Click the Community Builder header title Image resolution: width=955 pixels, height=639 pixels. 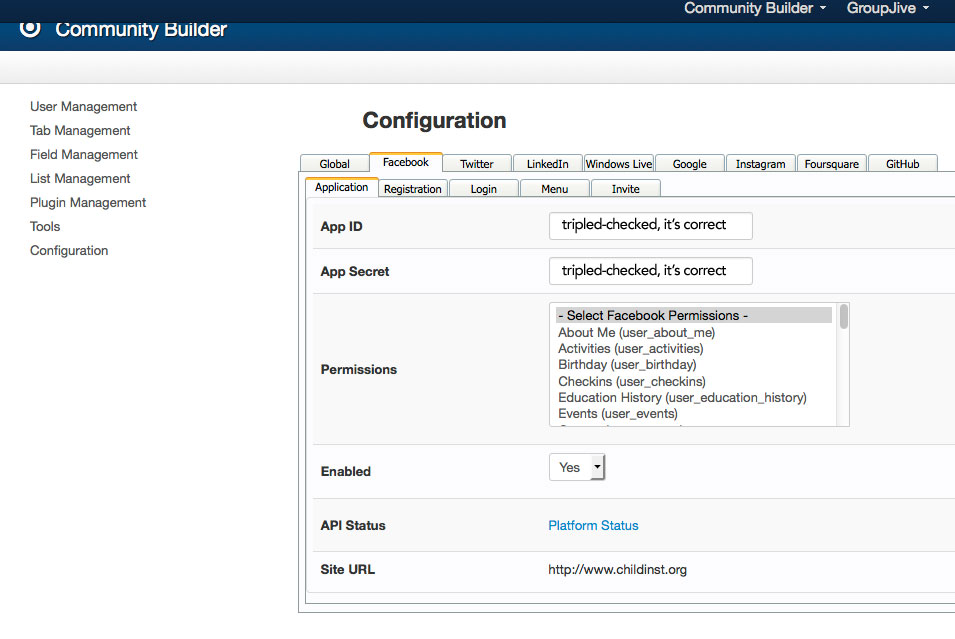pos(141,29)
